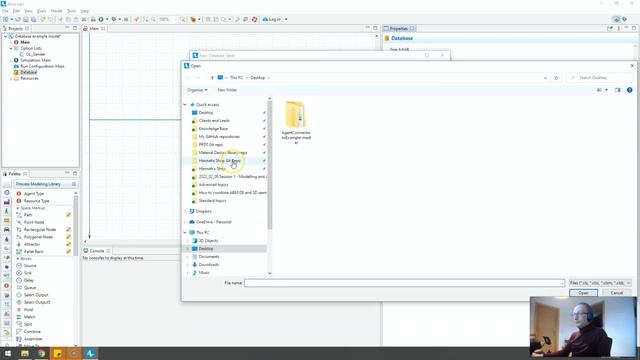Select 'Standard topics' in Quick access
This screenshot has height=360, width=640.
click(x=212, y=201)
